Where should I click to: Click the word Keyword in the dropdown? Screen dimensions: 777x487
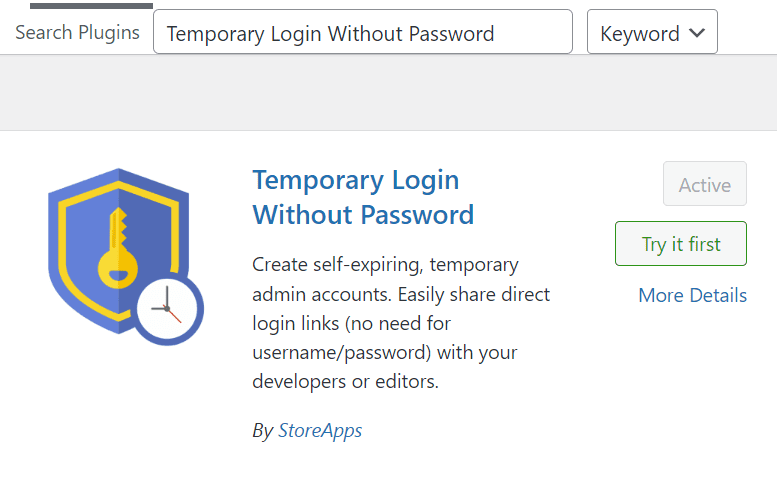639,34
